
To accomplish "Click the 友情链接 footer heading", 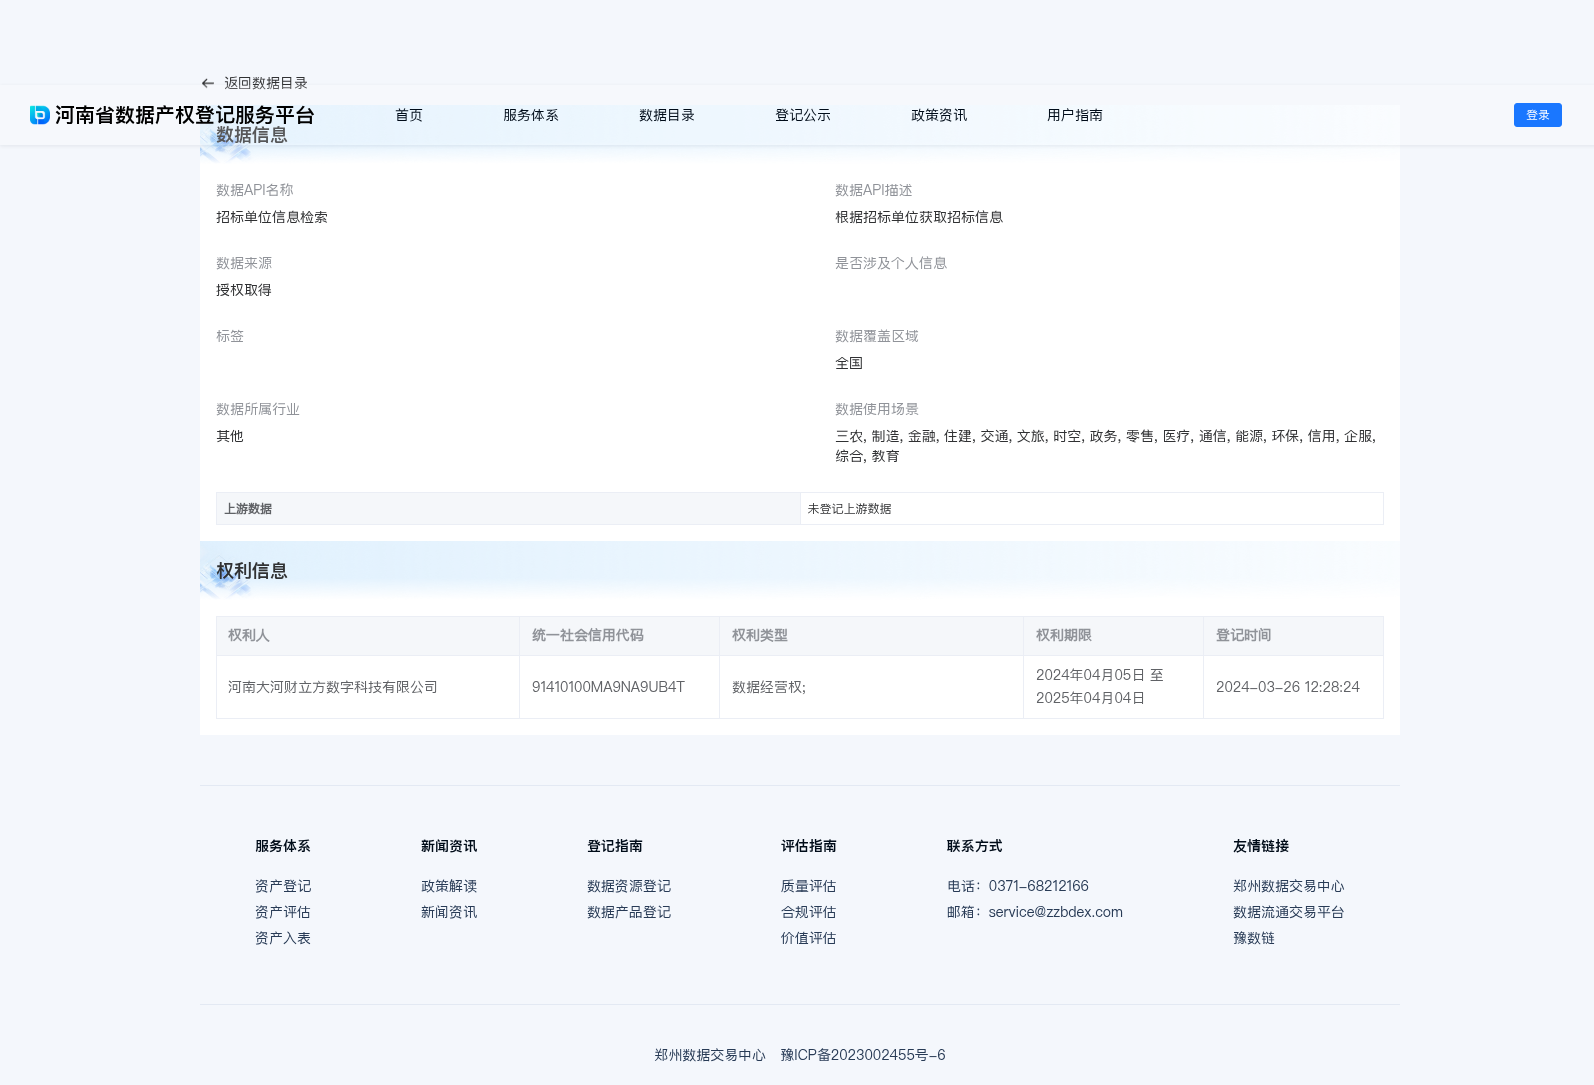I will (1261, 846).
